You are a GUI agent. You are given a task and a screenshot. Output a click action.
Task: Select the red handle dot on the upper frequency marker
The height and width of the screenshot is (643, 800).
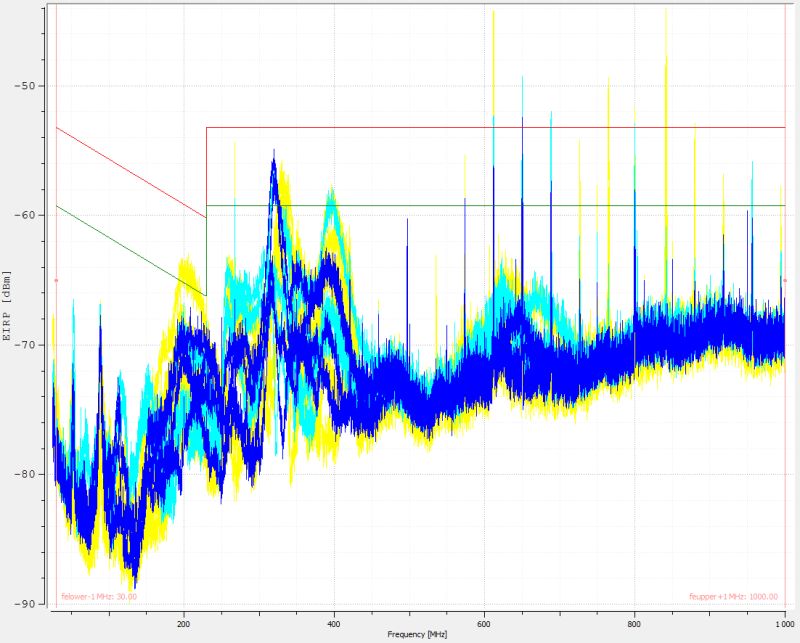[785, 280]
